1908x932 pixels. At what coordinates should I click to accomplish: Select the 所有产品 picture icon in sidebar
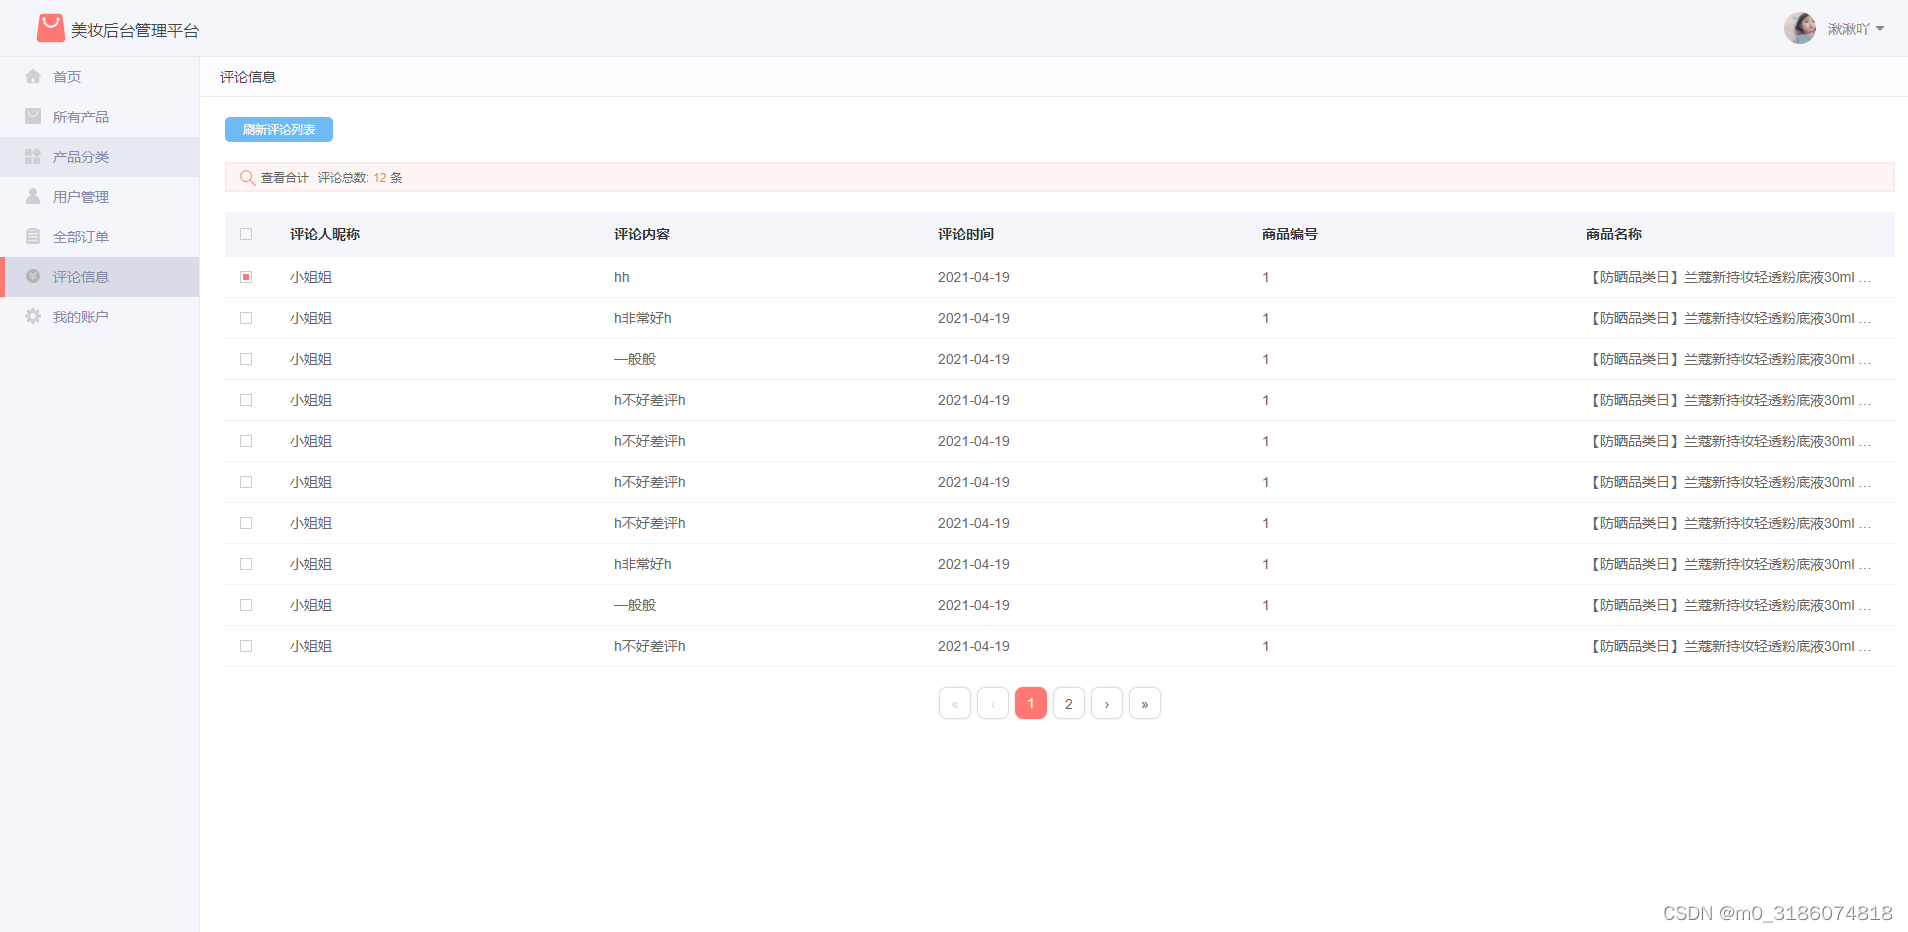[x=34, y=116]
